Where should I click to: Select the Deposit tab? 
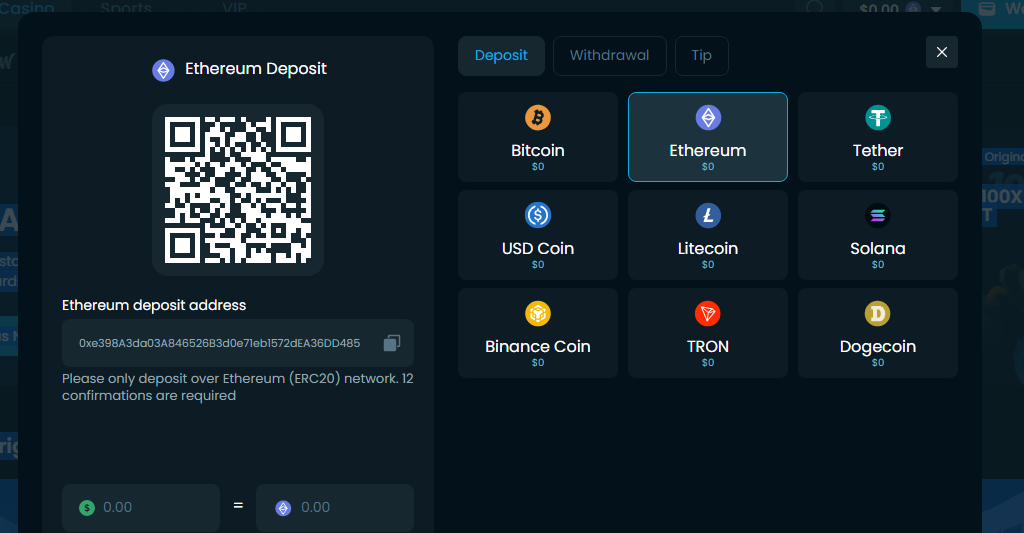[501, 56]
